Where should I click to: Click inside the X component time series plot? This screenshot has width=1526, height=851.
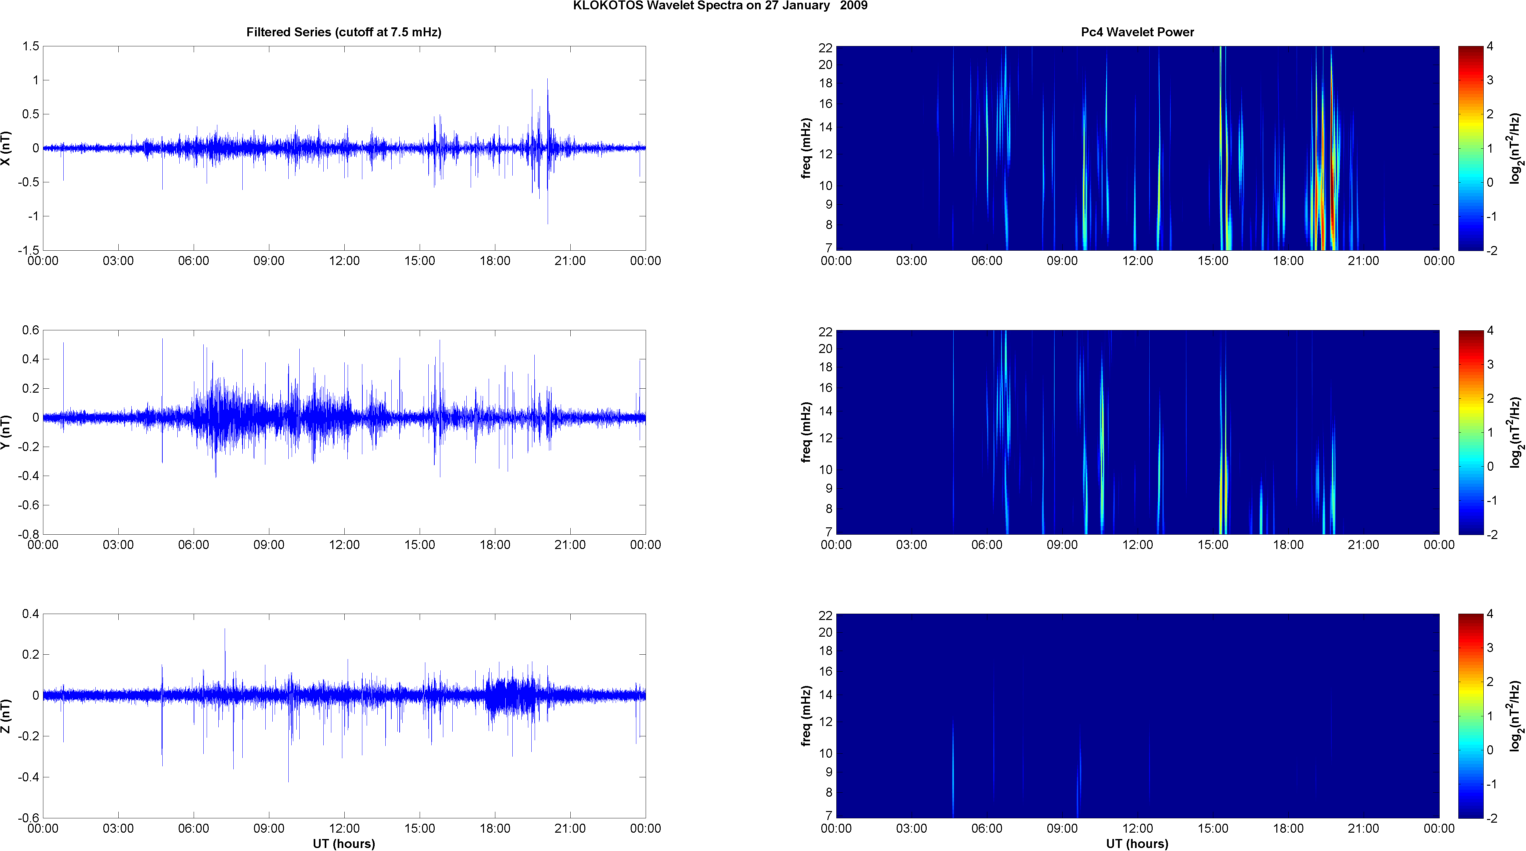(344, 148)
